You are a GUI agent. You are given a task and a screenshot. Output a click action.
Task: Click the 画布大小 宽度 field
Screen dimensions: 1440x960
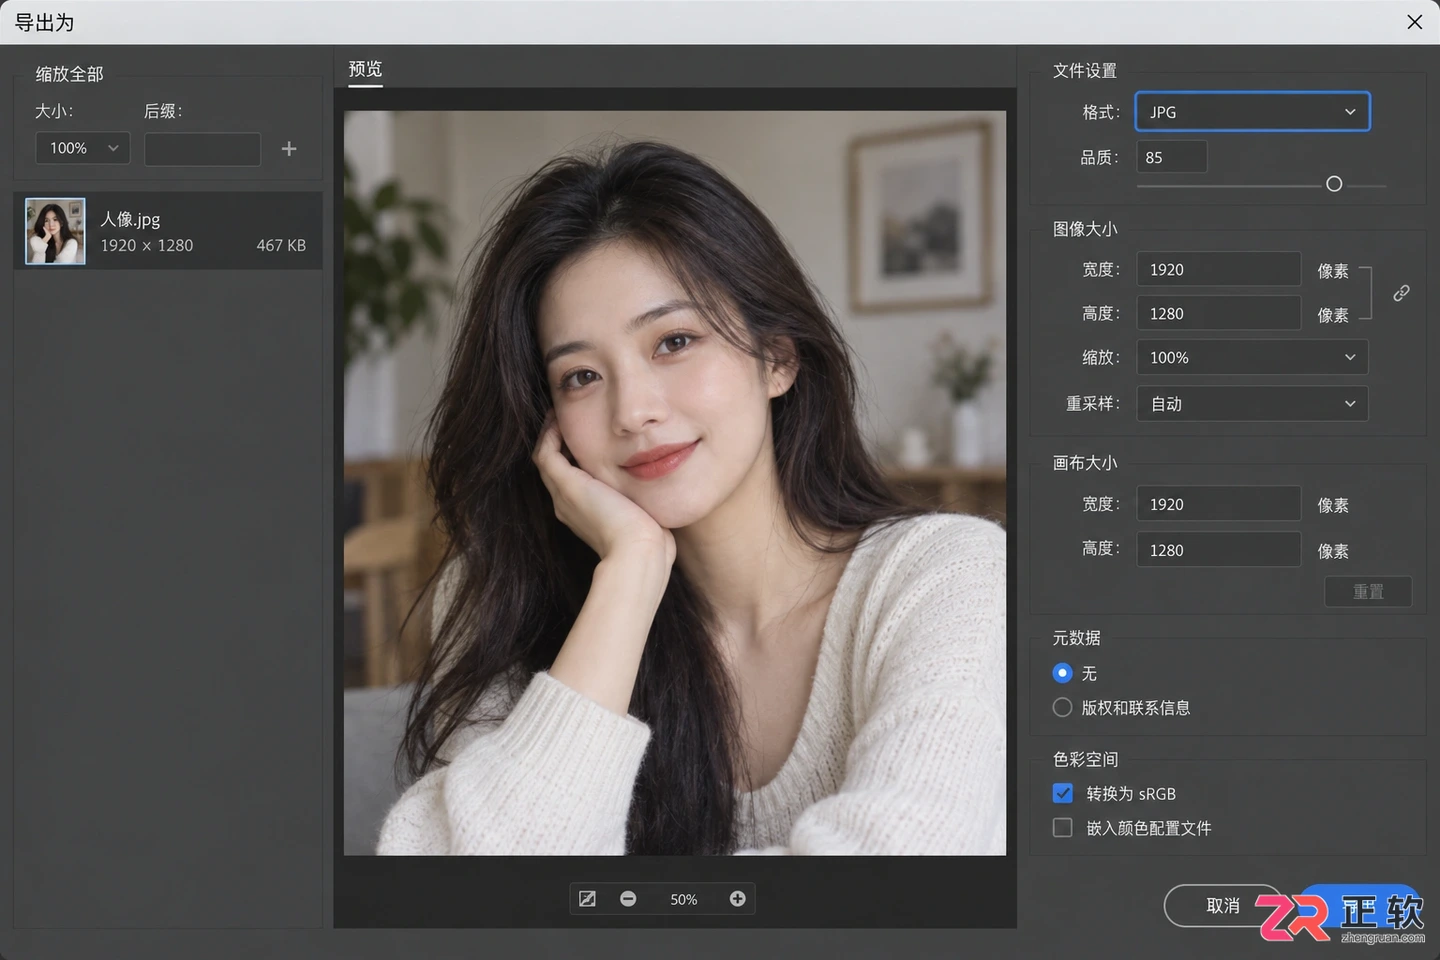(x=1219, y=504)
